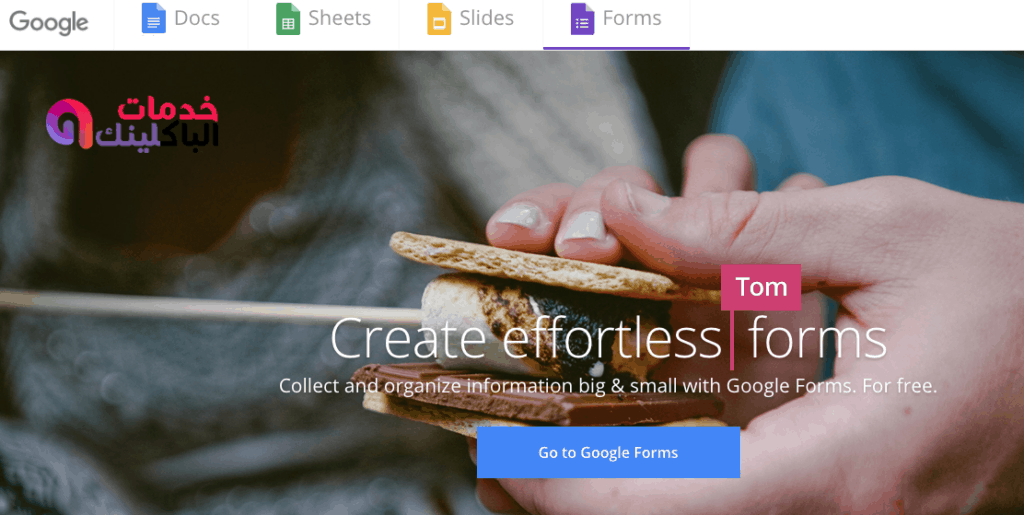Screen dimensions: 1024x515
Task: Click the purple underline beneath Forms tab
Action: [x=616, y=48]
